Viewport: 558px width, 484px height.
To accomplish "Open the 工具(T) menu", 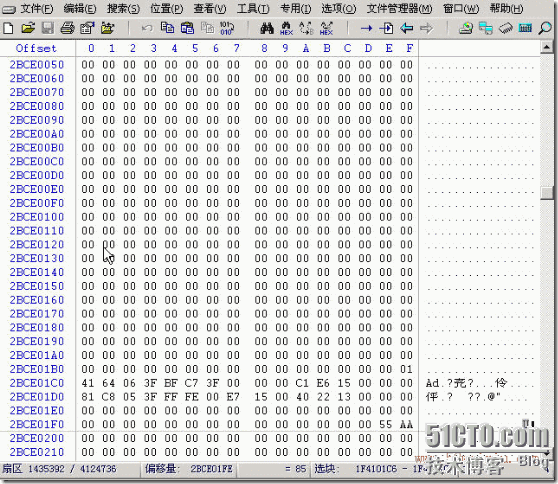I will [253, 9].
